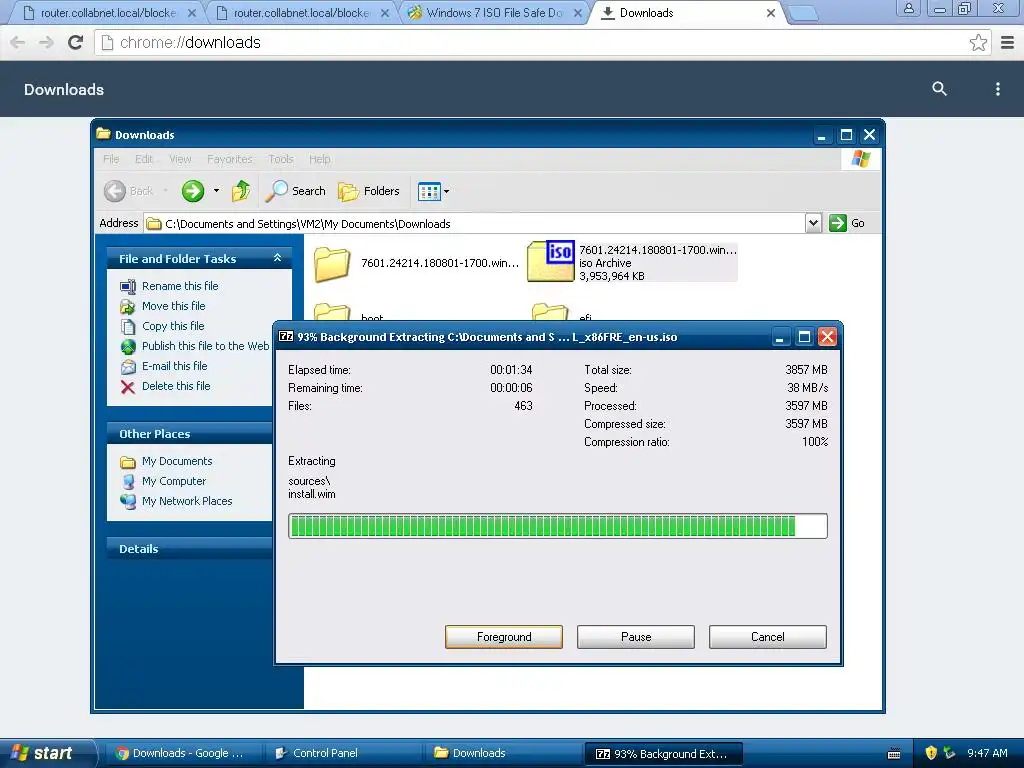The image size is (1024, 768).
Task: Click the green extraction progress bar
Action: coord(558,526)
